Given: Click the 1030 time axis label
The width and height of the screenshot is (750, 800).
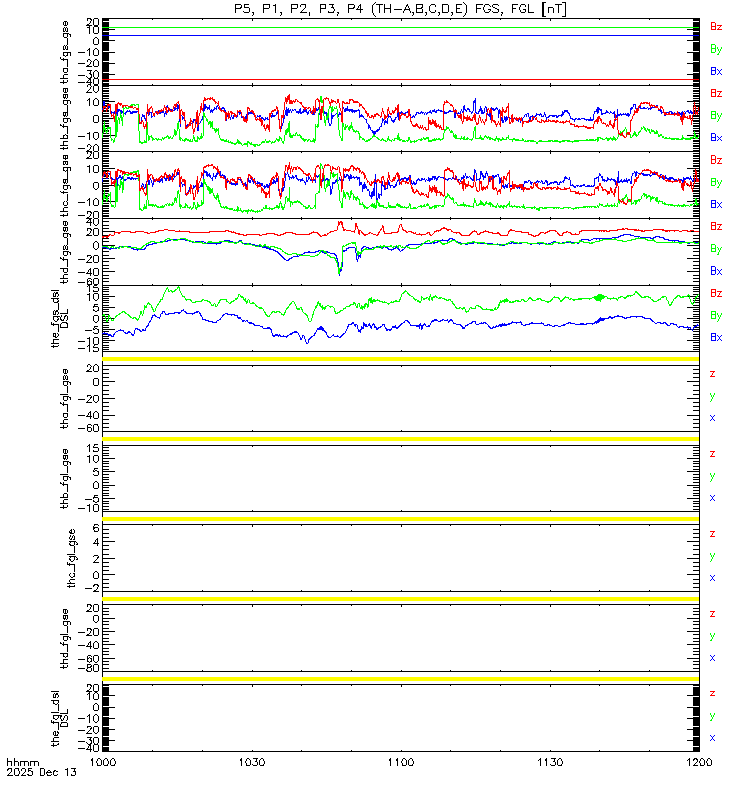Looking at the screenshot, I should click(252, 762).
